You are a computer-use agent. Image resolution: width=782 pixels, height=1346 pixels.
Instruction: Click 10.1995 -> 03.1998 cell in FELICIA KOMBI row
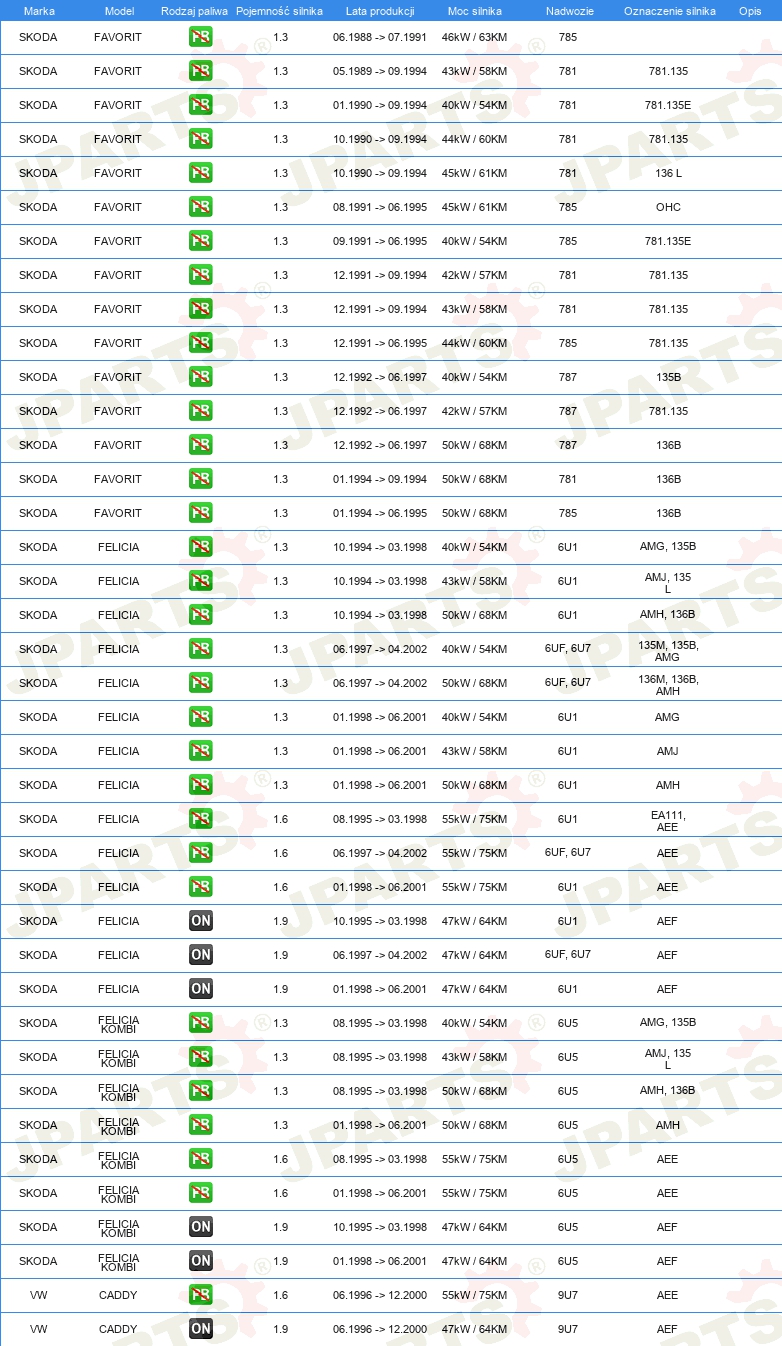pyautogui.click(x=380, y=1228)
